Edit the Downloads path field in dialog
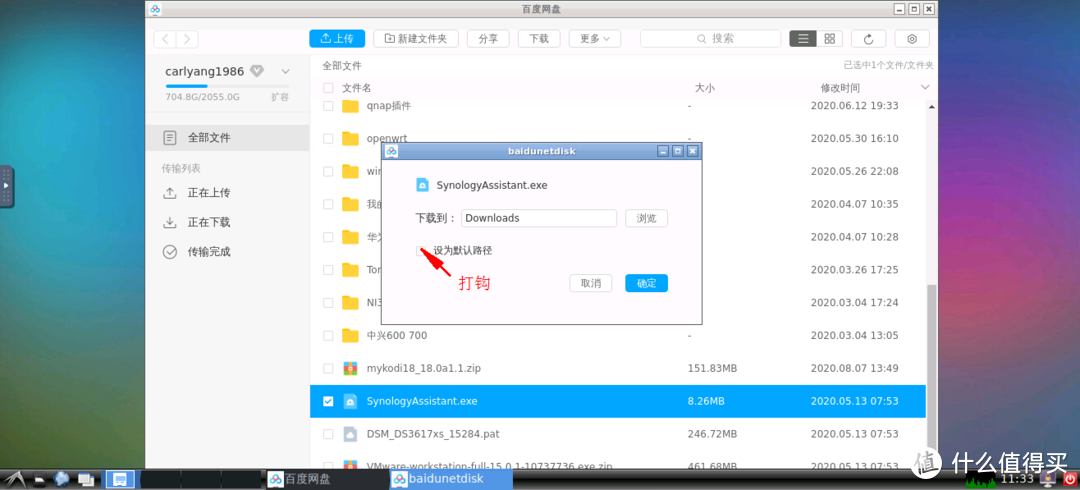1080x490 pixels. tap(539, 218)
